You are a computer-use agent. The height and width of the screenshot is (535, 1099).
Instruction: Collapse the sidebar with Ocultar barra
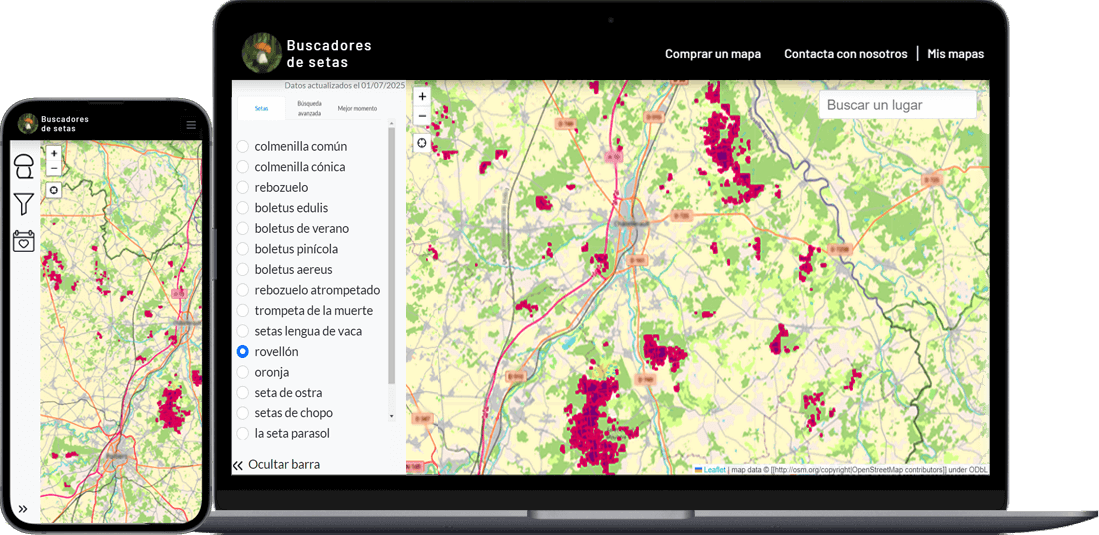(x=276, y=464)
